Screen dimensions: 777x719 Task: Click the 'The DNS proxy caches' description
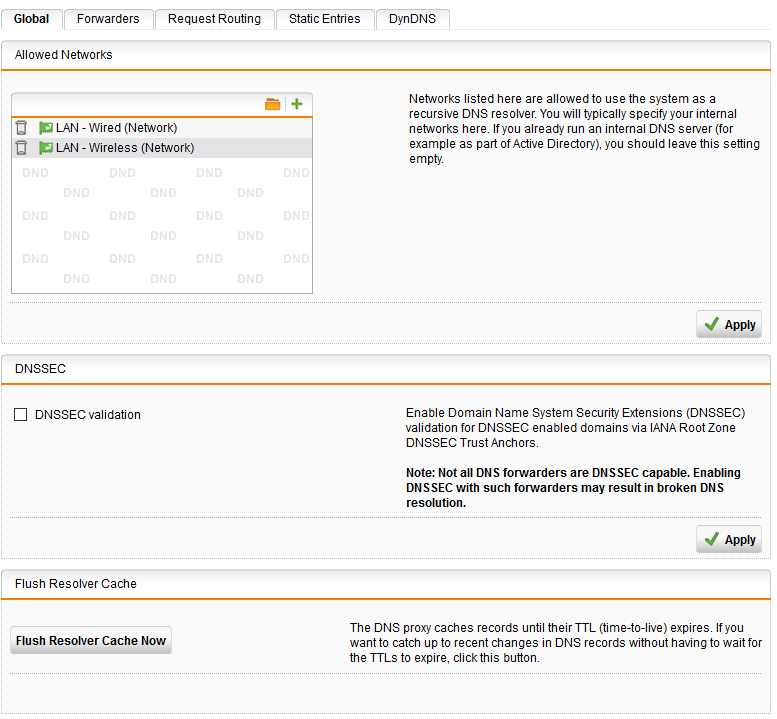555,643
